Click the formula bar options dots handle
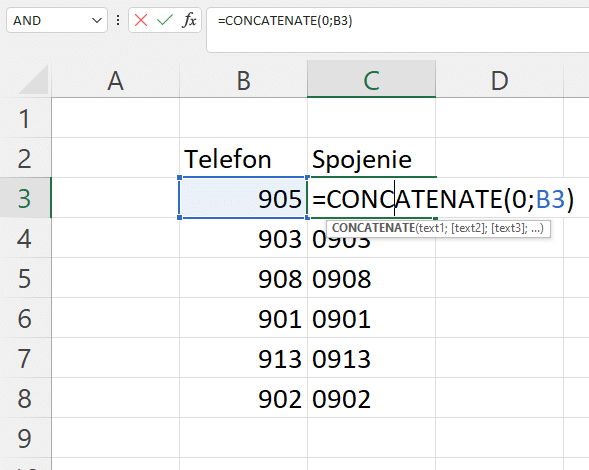The width and height of the screenshot is (589, 470). (118, 20)
